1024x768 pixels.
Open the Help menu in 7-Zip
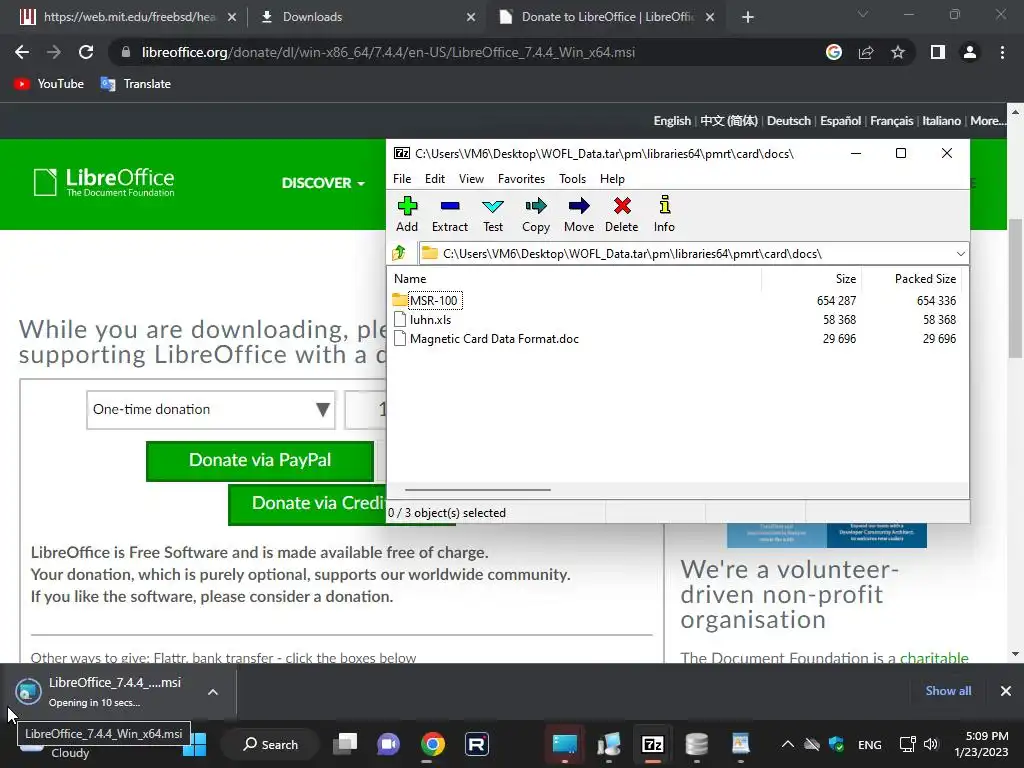[x=613, y=179]
